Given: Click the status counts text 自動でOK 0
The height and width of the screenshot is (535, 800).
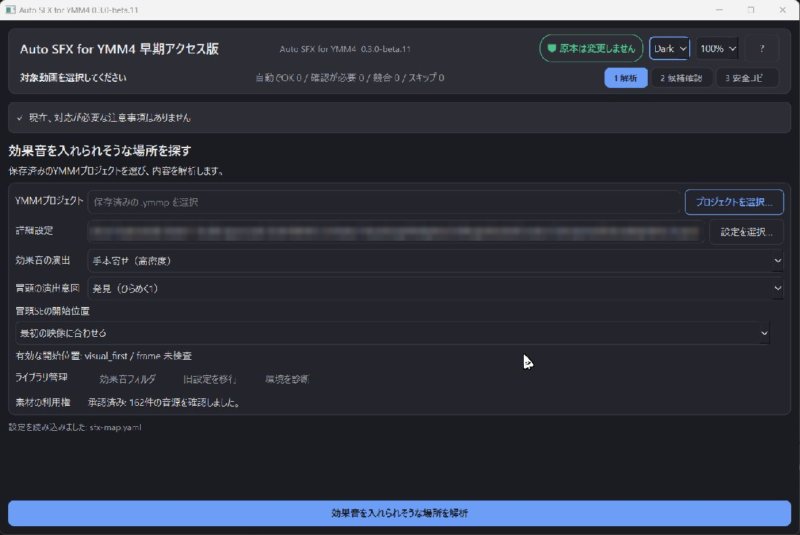Looking at the screenshot, I should (349, 78).
